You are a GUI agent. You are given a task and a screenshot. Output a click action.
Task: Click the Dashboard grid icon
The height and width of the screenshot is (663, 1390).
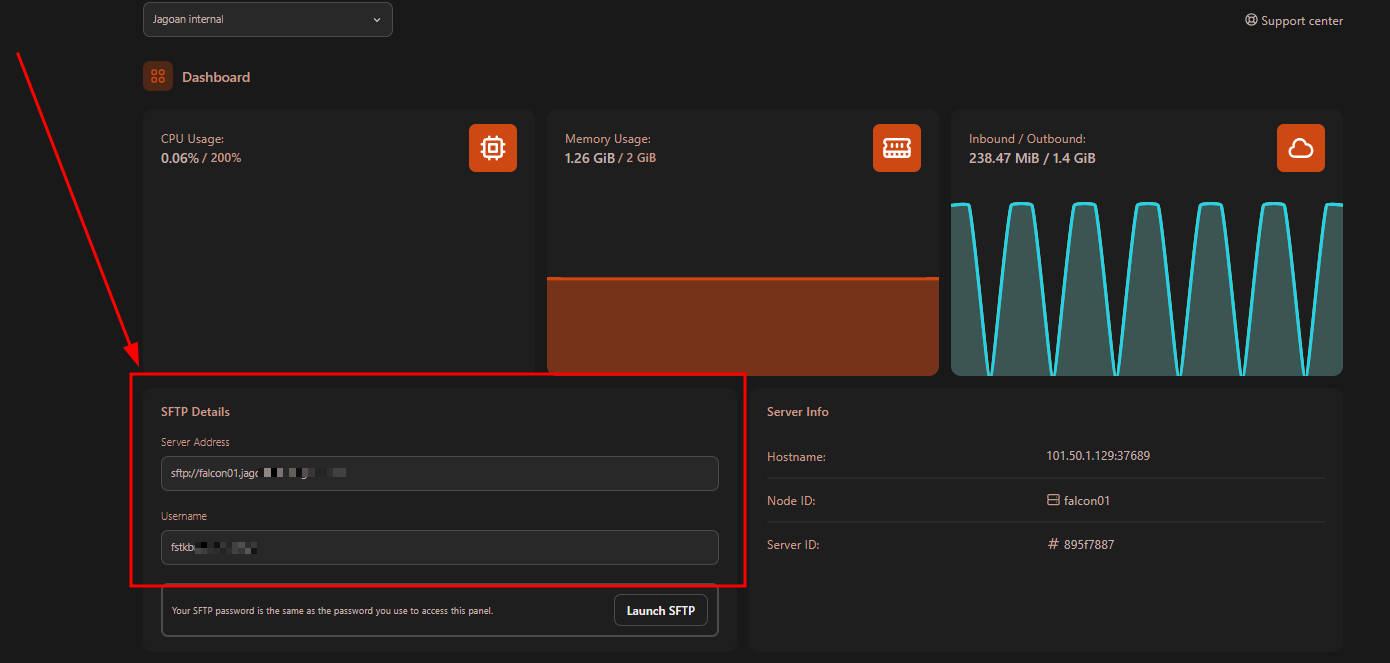point(158,76)
